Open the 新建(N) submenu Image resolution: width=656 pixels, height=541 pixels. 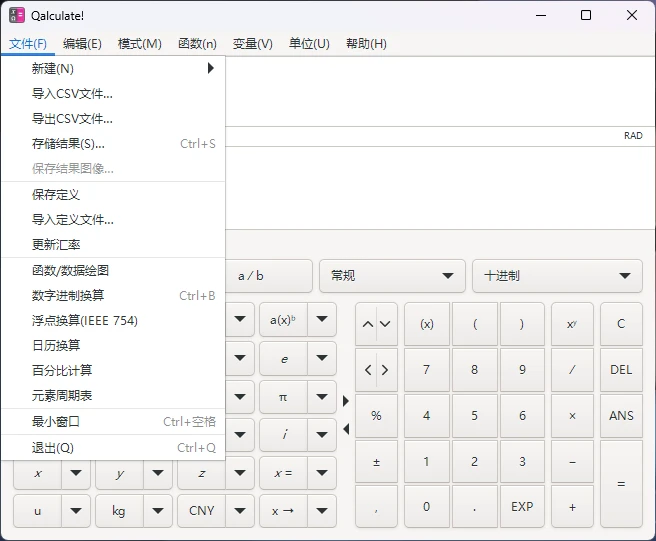[x=113, y=68]
